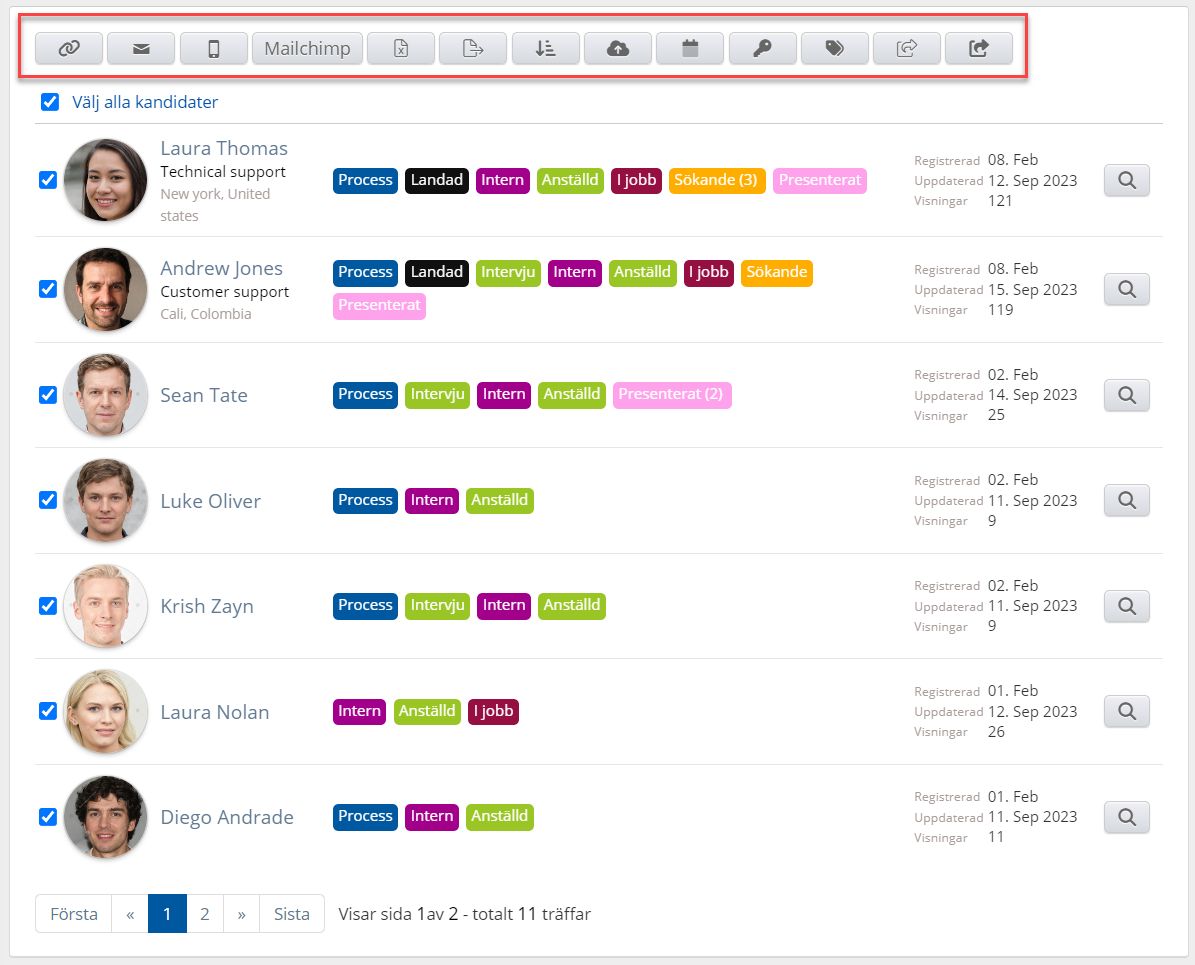The height and width of the screenshot is (965, 1195).
Task: Click the magnifier button for Sean Tate
Action: (1126, 395)
